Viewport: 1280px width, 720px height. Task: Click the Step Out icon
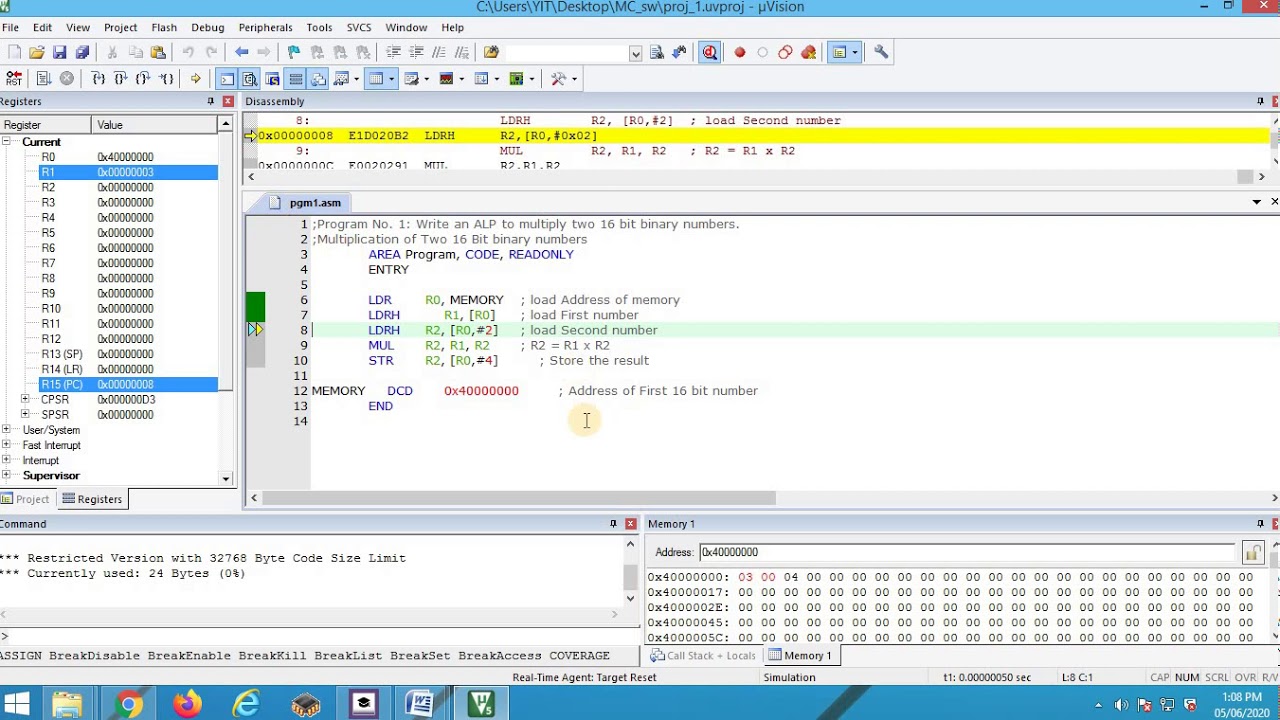point(143,78)
